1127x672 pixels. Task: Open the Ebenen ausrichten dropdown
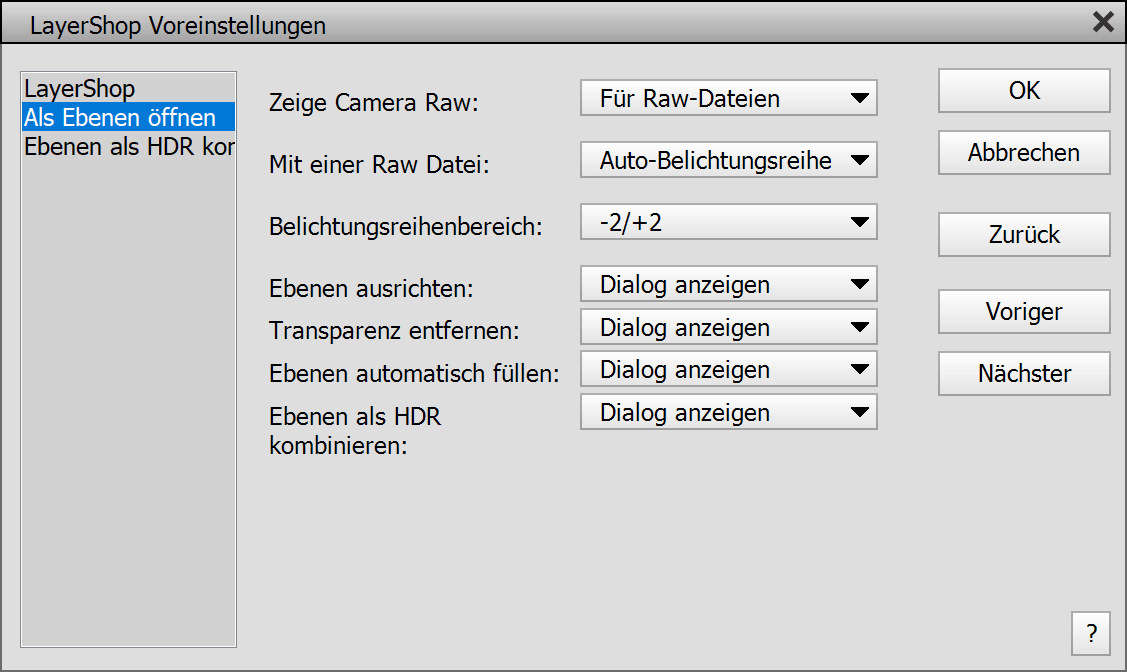coord(728,285)
